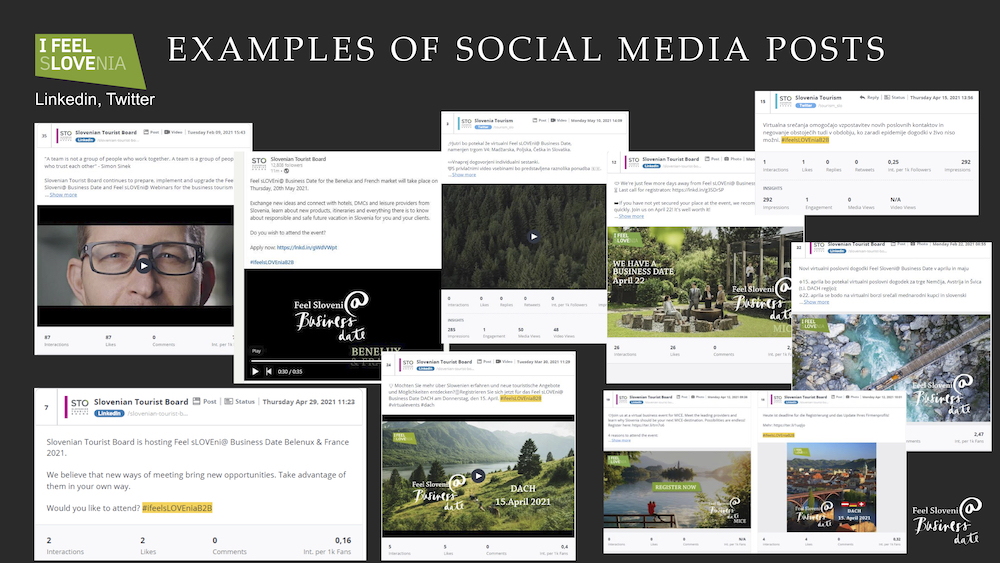Click the Status icon on the April 29 post

point(229,402)
